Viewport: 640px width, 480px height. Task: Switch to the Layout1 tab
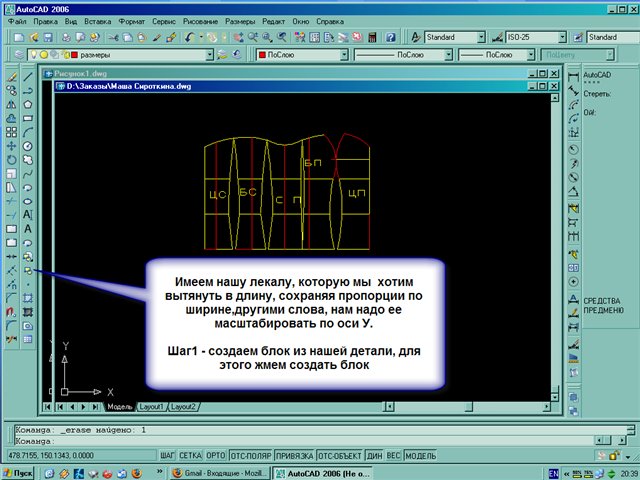pos(151,407)
